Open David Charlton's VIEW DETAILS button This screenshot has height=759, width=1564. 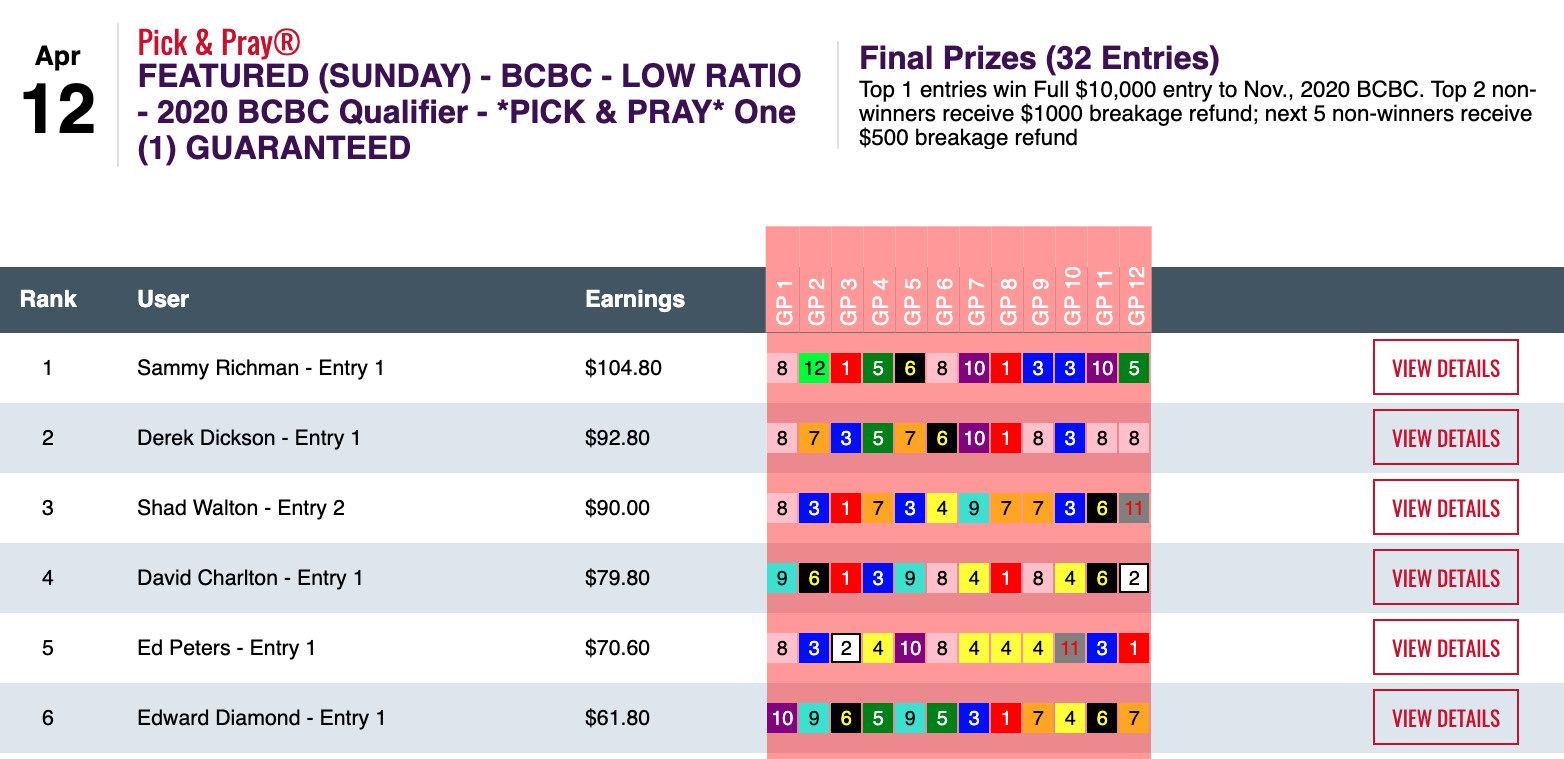1445,578
